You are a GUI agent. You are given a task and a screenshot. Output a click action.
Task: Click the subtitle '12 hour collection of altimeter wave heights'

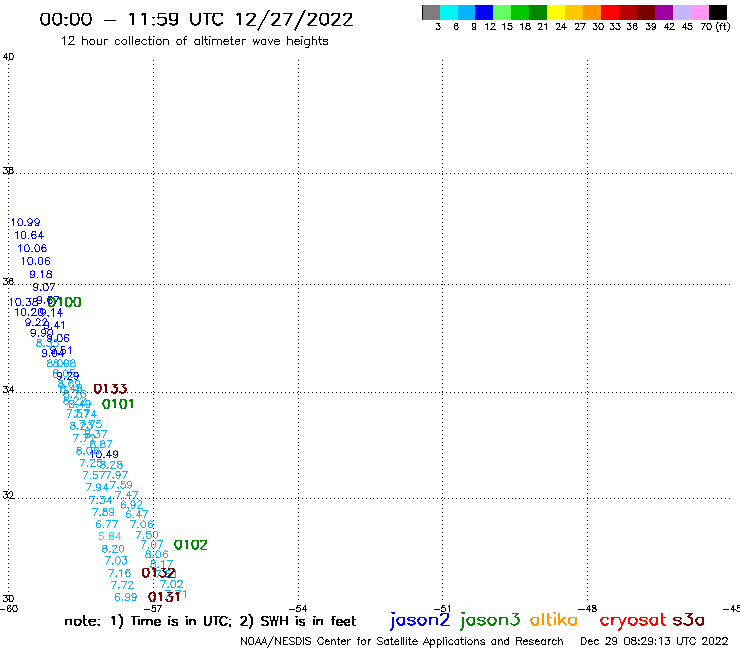tap(194, 41)
